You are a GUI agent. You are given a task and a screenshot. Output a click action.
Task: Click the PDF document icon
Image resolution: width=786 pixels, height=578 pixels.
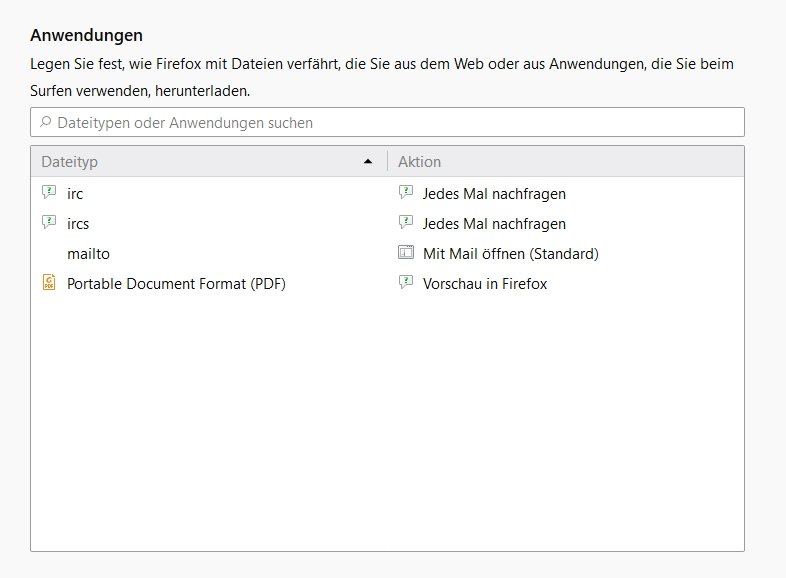coord(49,282)
